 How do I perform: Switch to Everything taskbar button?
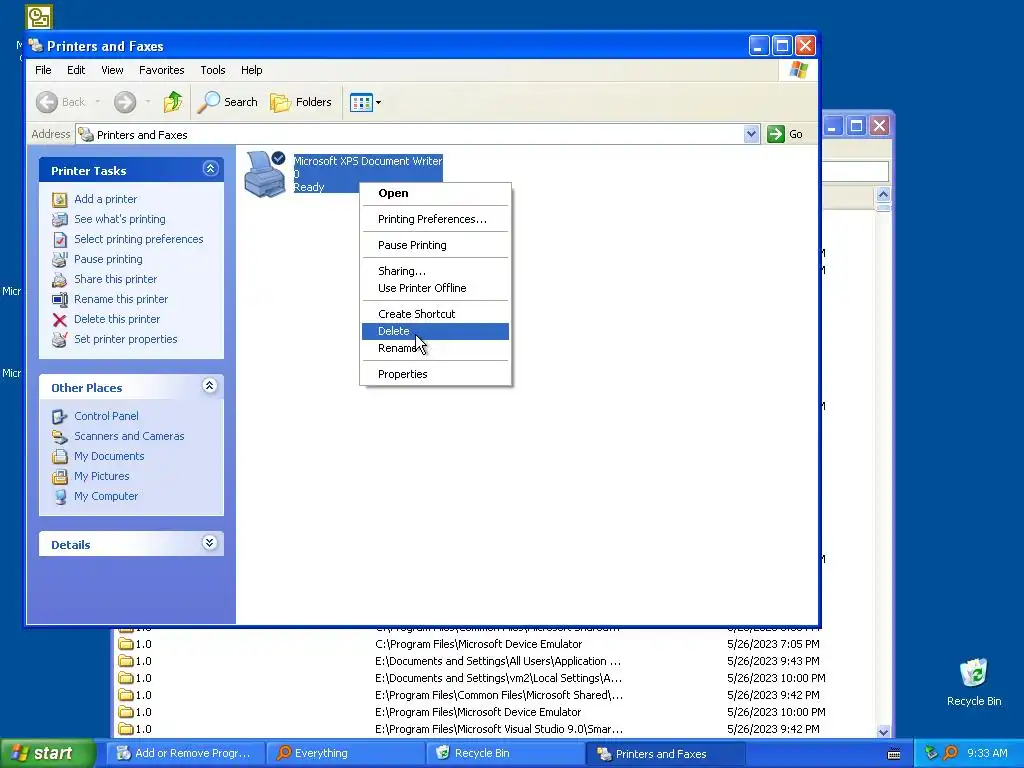[346, 754]
